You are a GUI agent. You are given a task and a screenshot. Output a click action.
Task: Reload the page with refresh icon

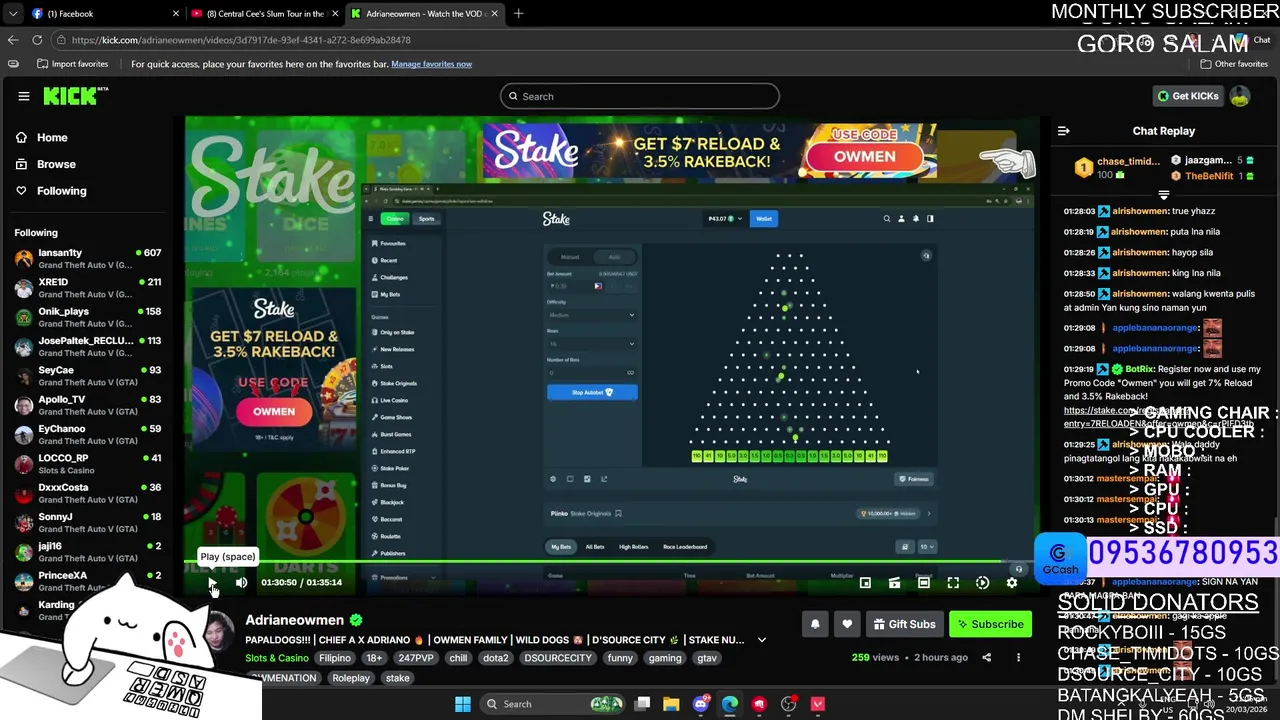(x=37, y=40)
